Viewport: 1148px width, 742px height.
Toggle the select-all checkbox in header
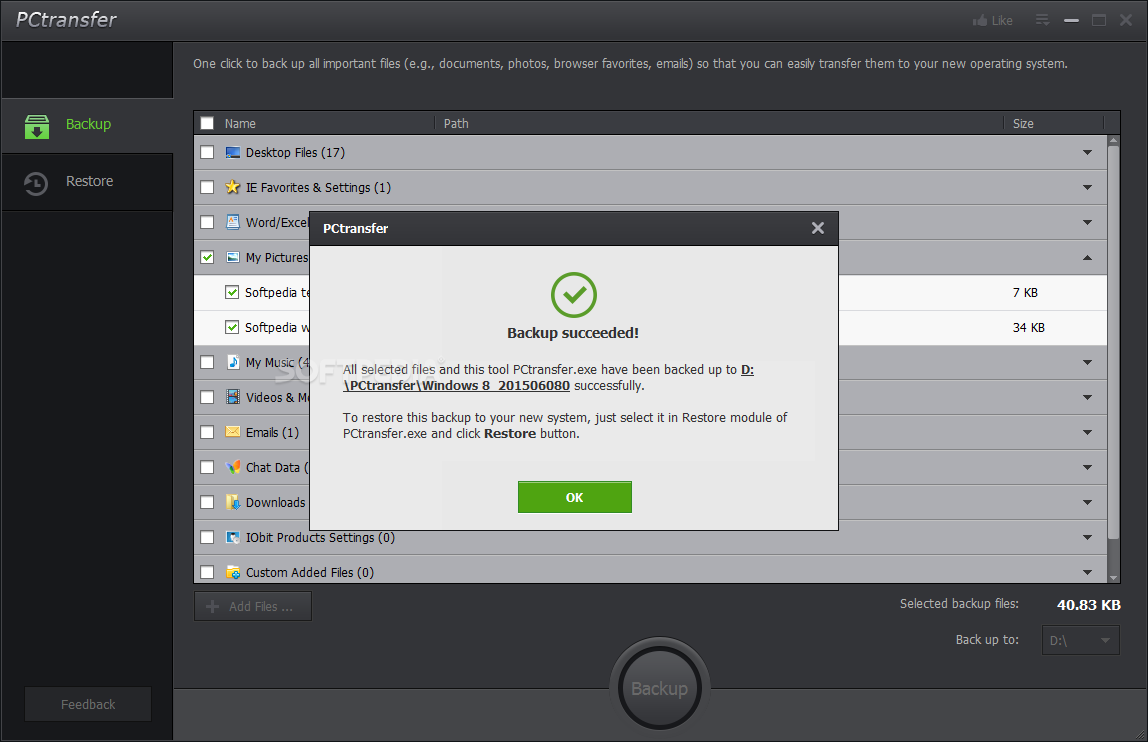(207, 123)
